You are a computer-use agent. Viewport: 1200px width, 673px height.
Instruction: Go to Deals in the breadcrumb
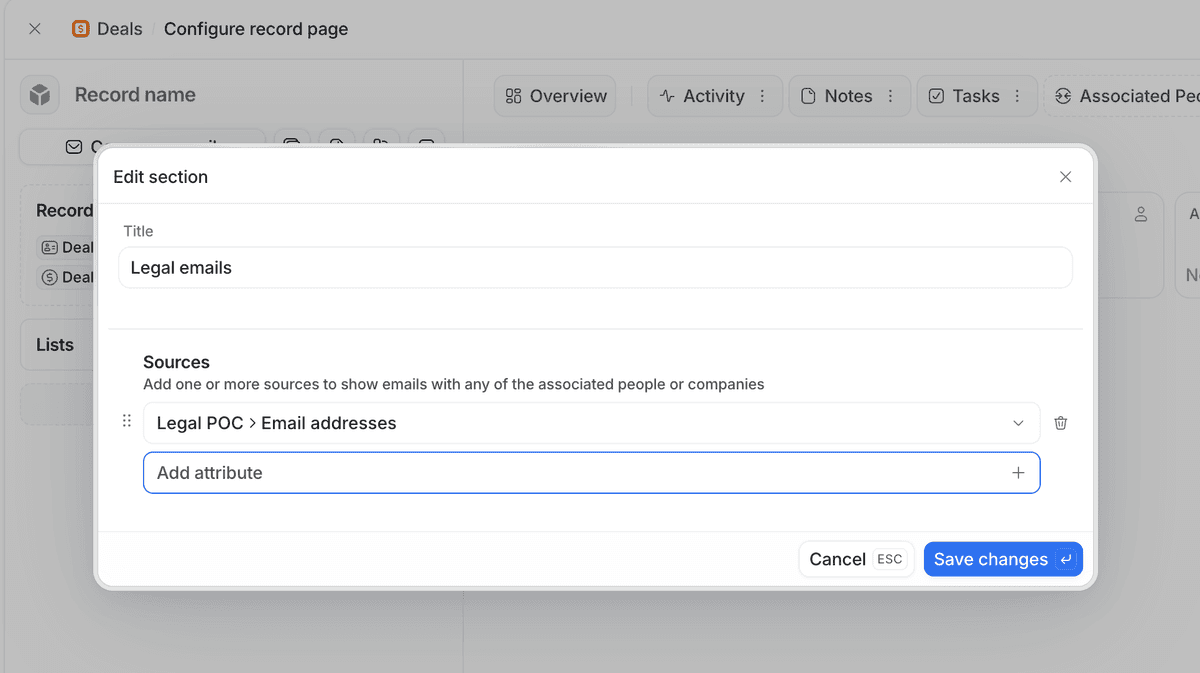tap(119, 29)
